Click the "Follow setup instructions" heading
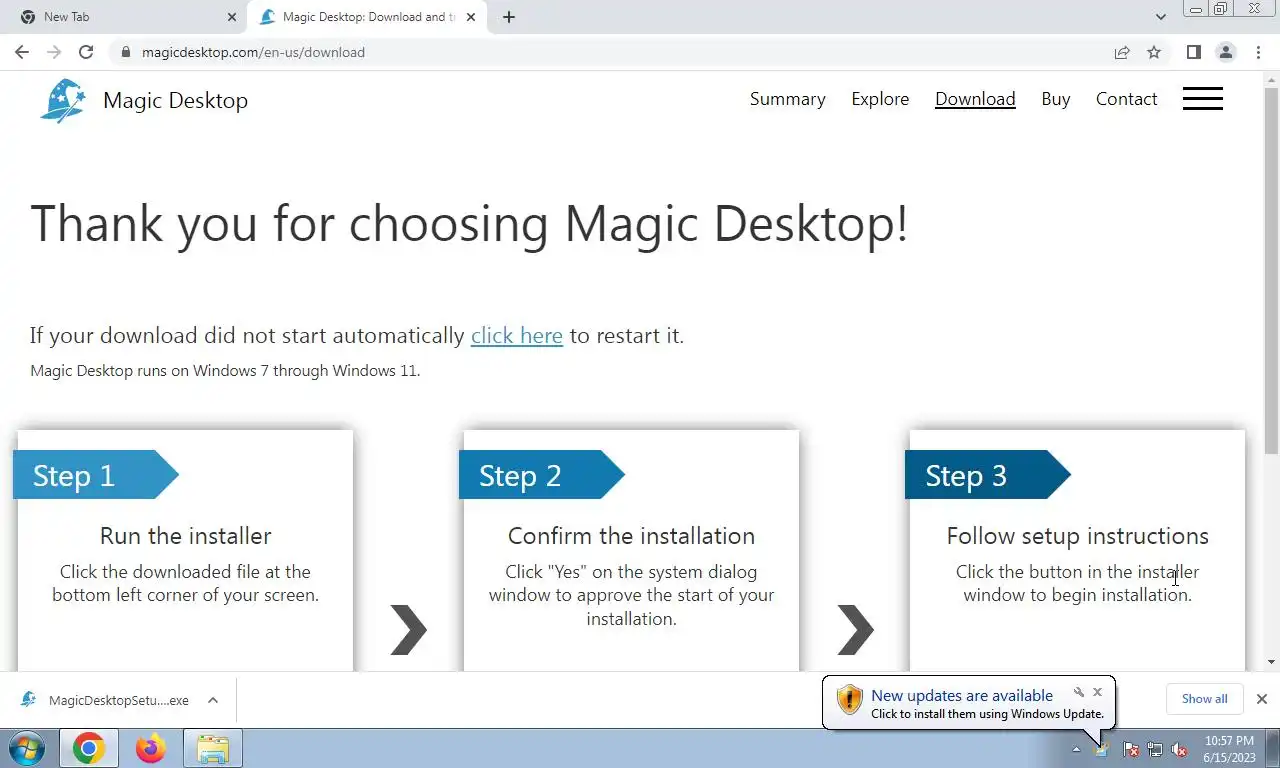The height and width of the screenshot is (768, 1280). tap(1078, 536)
